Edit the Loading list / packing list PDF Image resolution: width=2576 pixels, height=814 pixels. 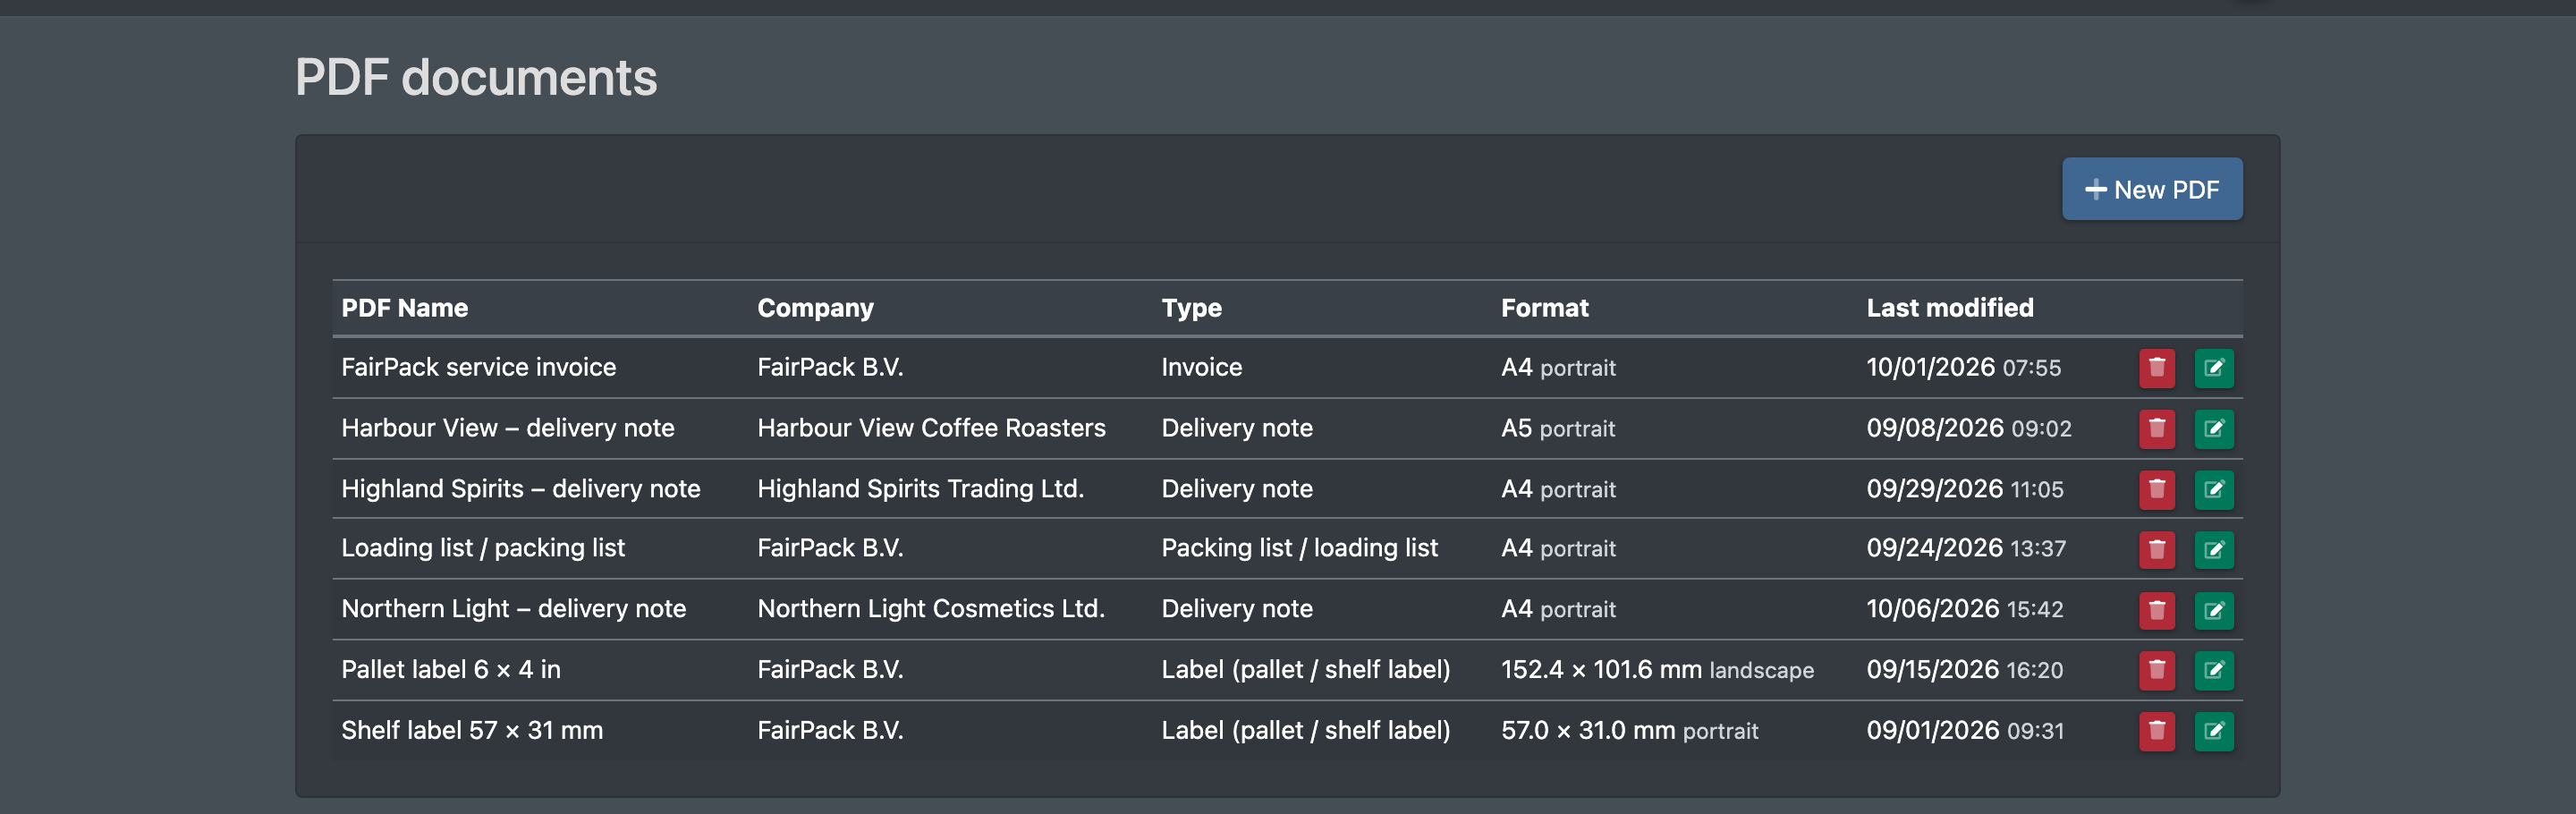tap(2213, 549)
